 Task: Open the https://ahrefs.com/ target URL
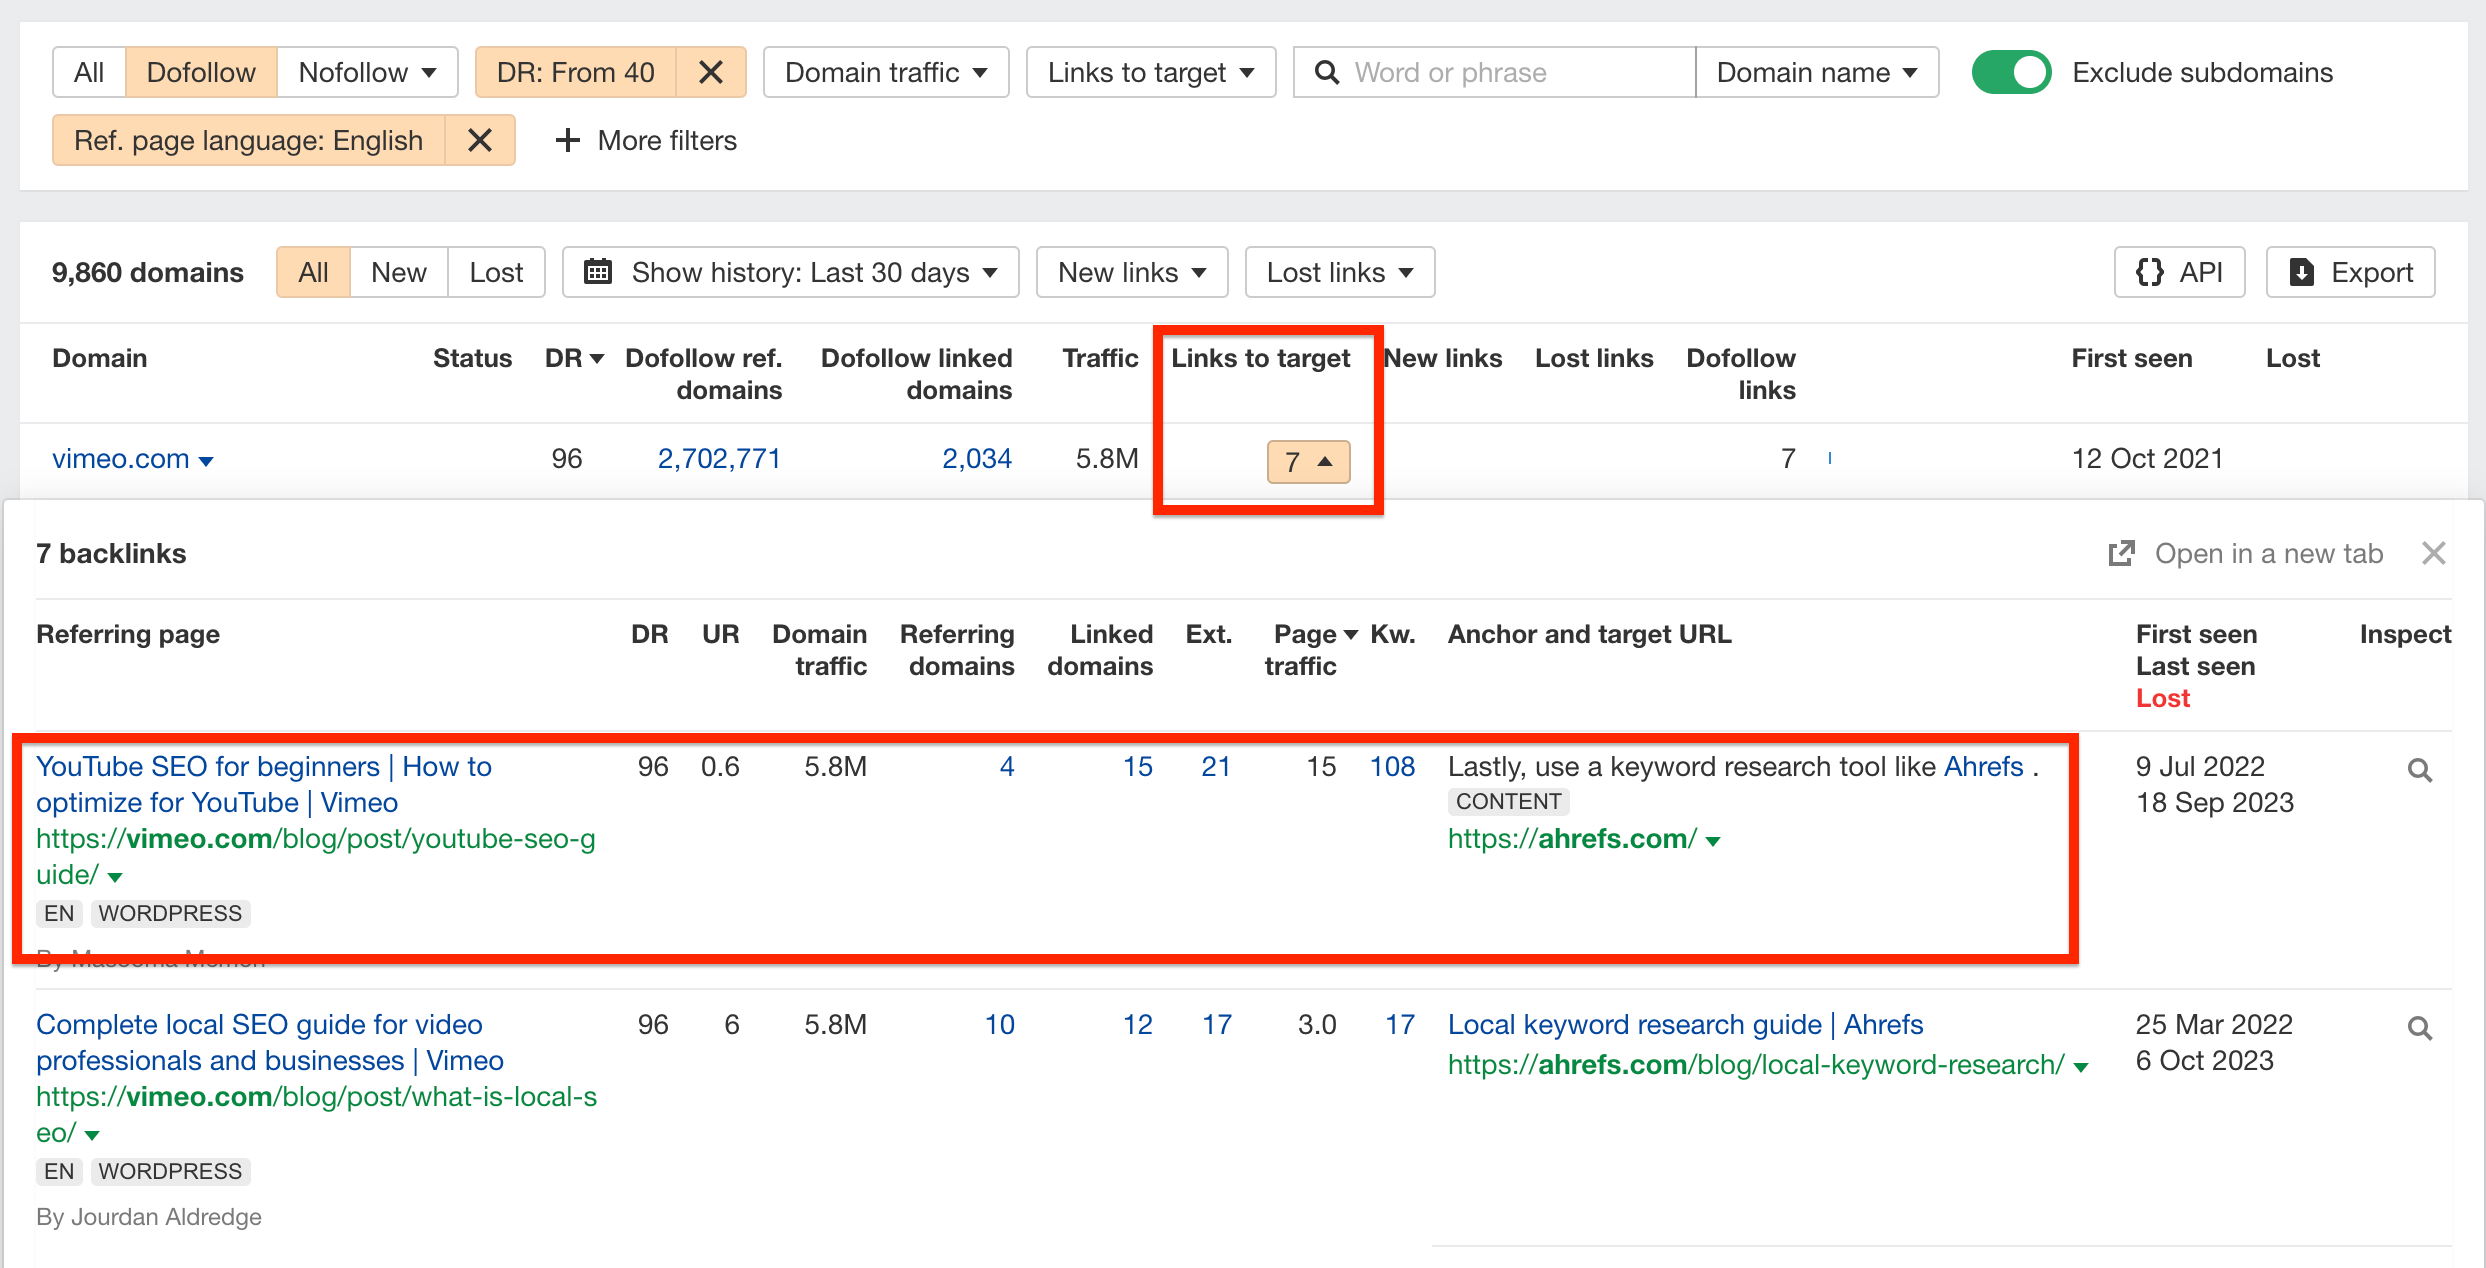tap(1572, 838)
